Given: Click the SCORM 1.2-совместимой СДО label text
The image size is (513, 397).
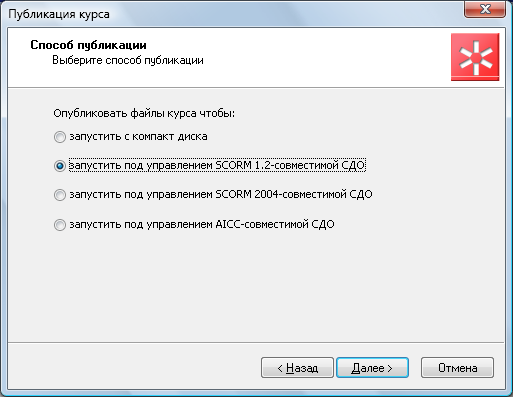Looking at the screenshot, I should pos(217,165).
